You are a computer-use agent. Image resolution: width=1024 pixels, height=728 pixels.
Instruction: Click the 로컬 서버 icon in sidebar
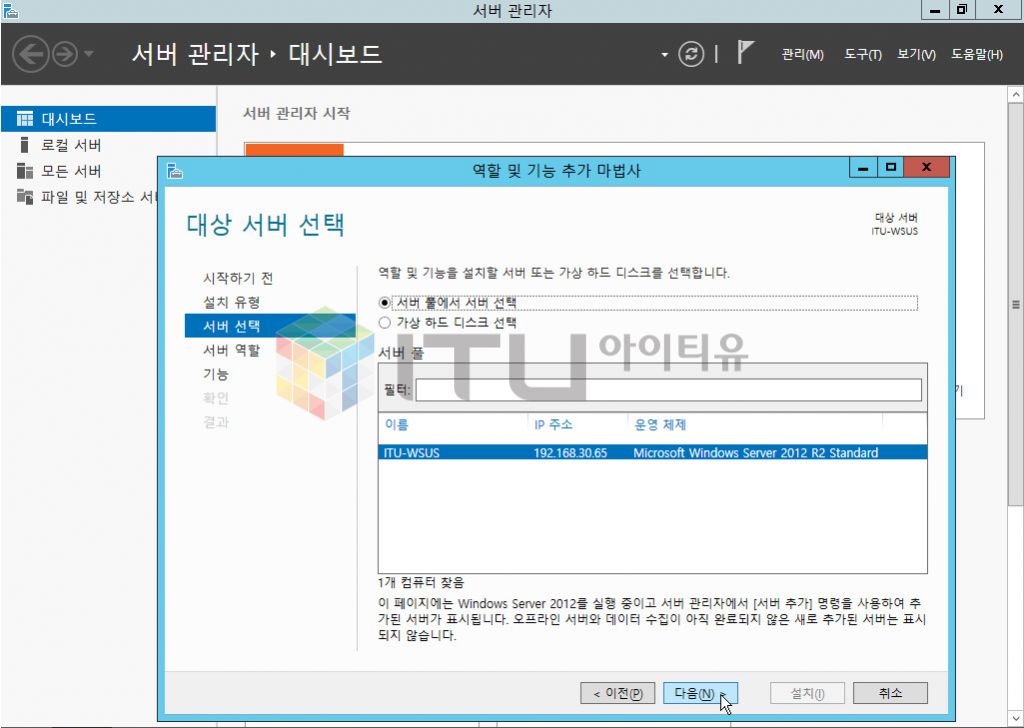(x=25, y=145)
